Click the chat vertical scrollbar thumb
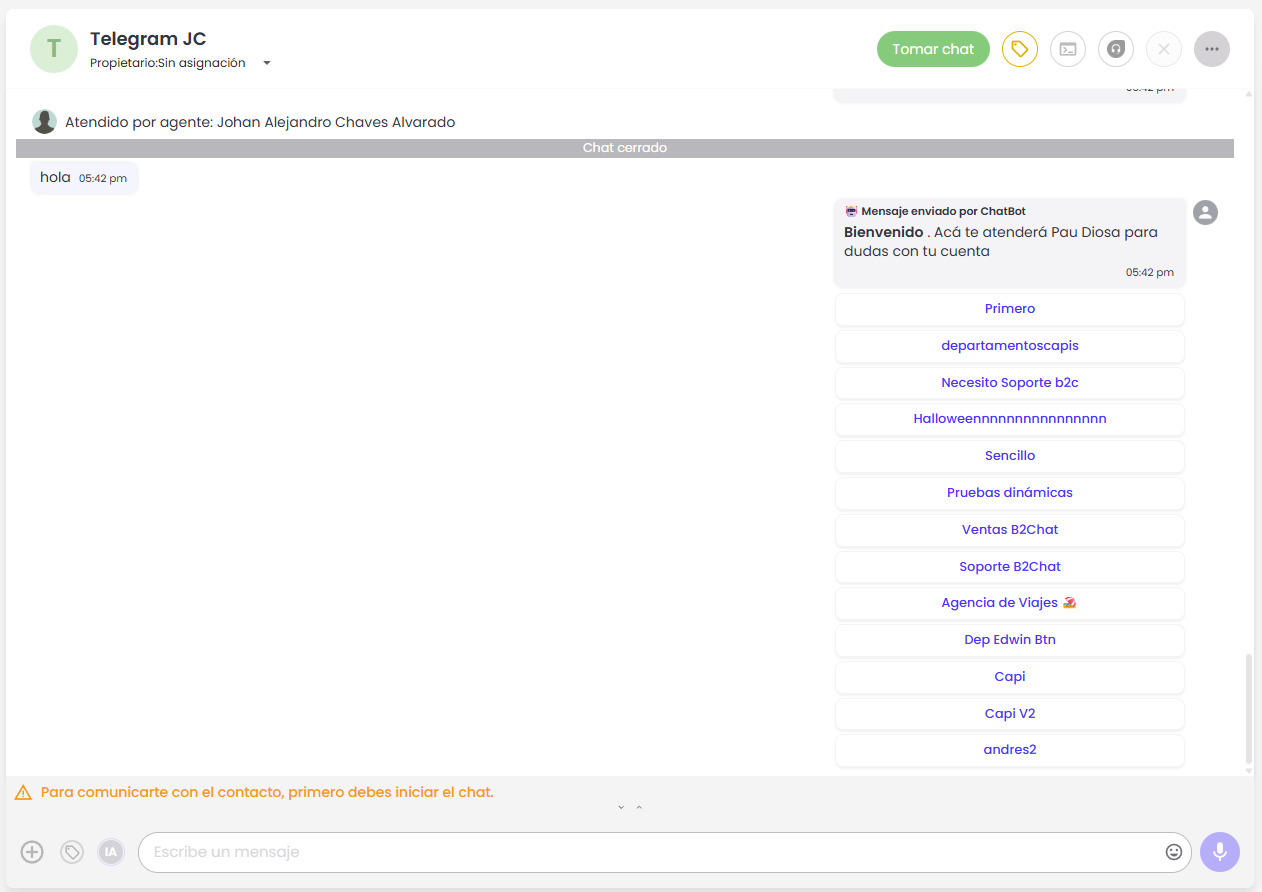This screenshot has width=1262, height=892. [x=1248, y=708]
